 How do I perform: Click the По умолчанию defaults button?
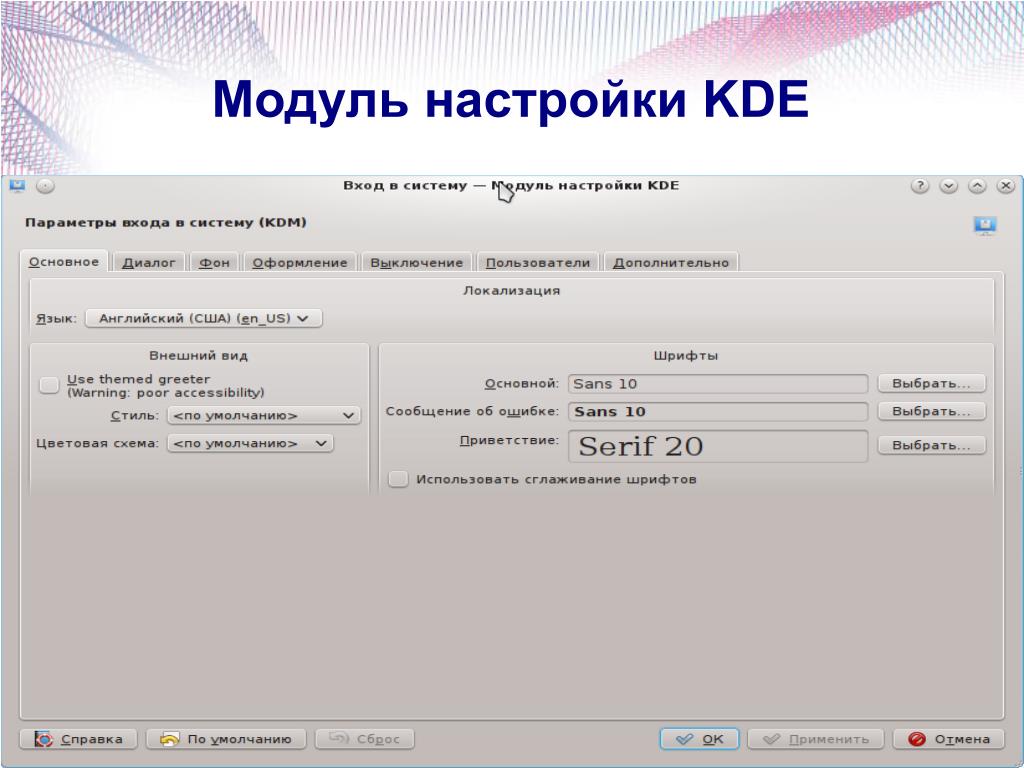[x=226, y=739]
